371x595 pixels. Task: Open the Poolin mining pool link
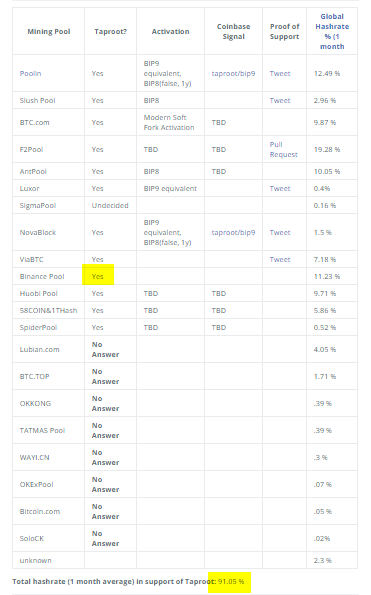[x=30, y=73]
